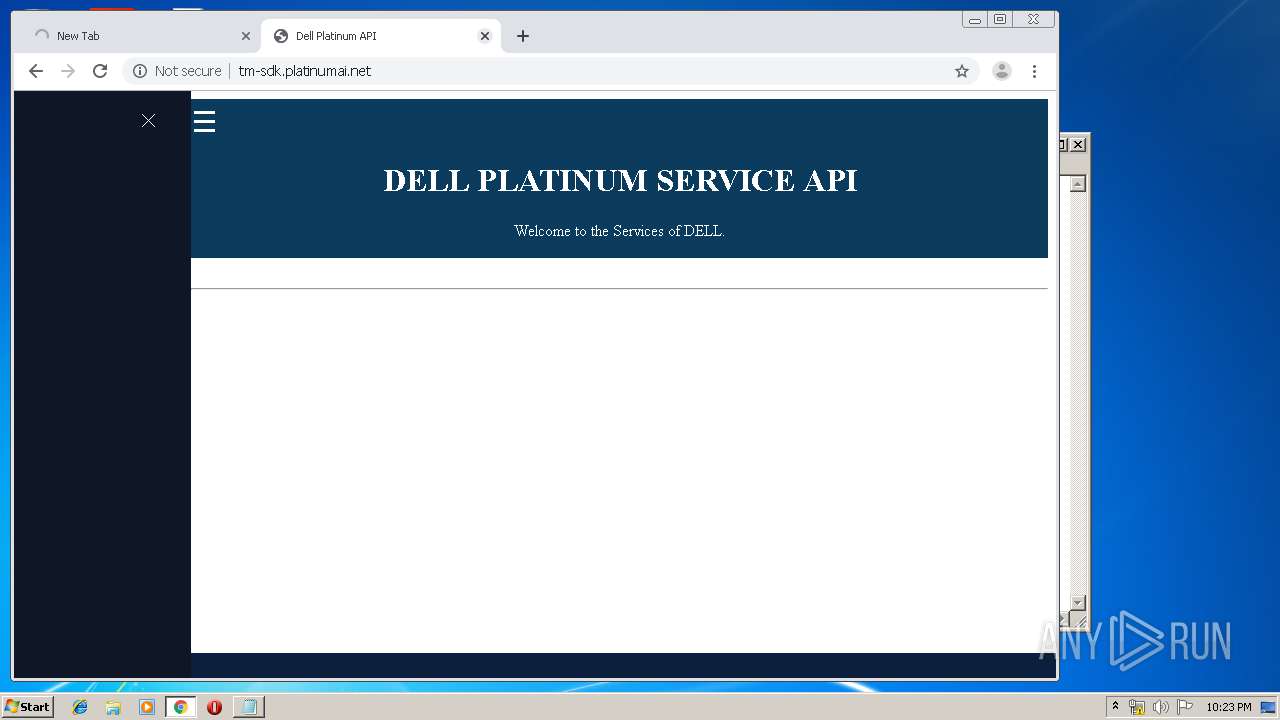Open volume speaker tray icon
Screen dimensions: 1280x720
coord(1160,707)
